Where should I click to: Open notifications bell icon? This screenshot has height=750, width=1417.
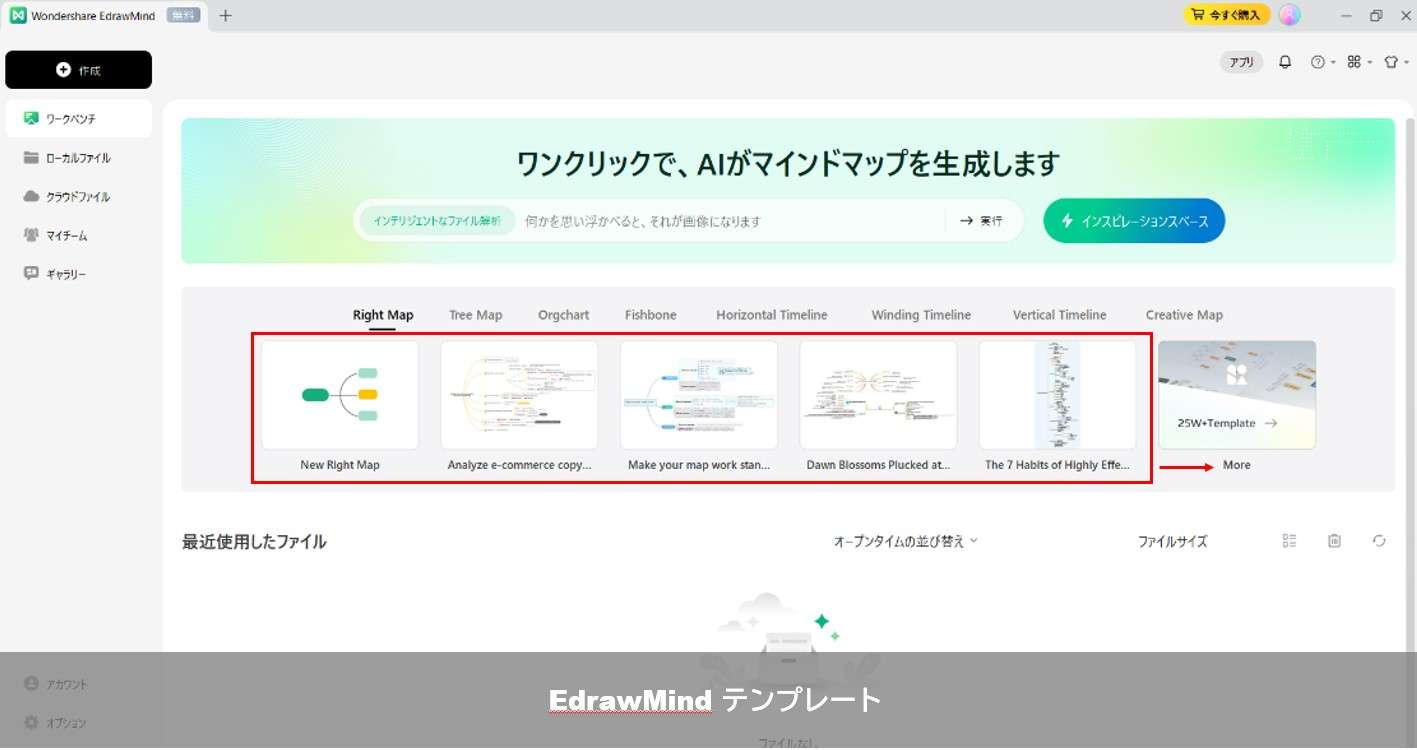[1286, 62]
